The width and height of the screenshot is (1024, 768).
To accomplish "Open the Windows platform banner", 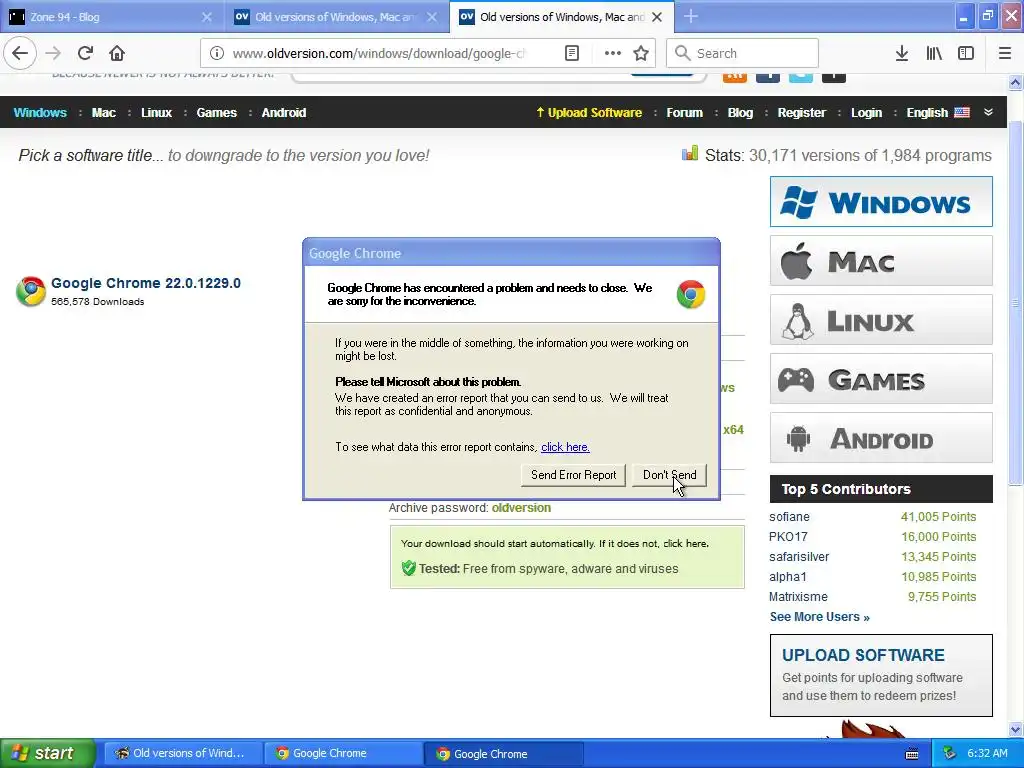I will click(x=881, y=202).
